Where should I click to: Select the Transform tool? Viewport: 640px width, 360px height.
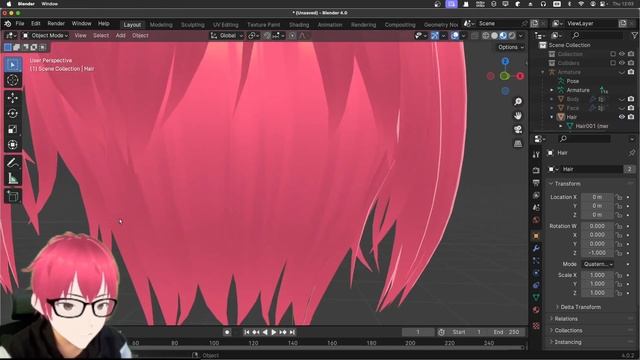click(x=13, y=145)
